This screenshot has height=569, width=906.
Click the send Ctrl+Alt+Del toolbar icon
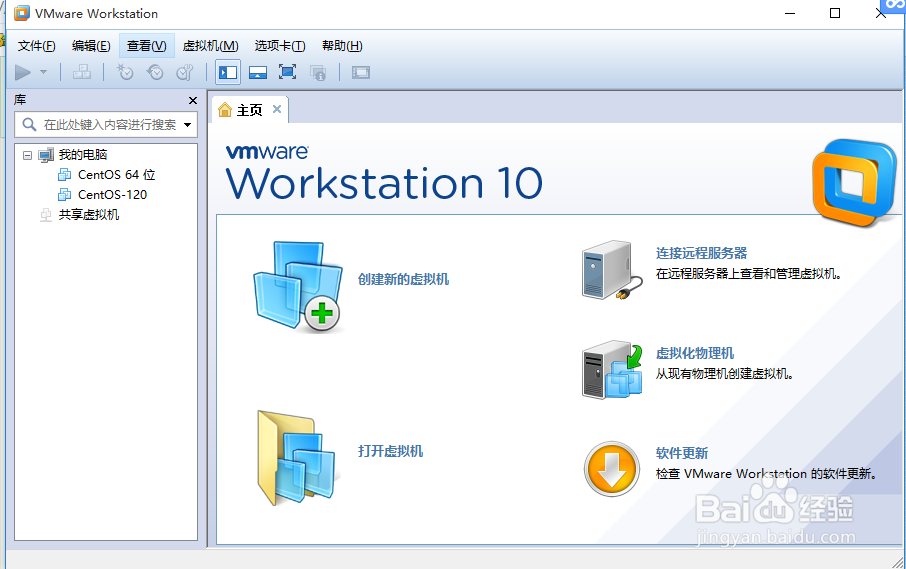tap(82, 72)
